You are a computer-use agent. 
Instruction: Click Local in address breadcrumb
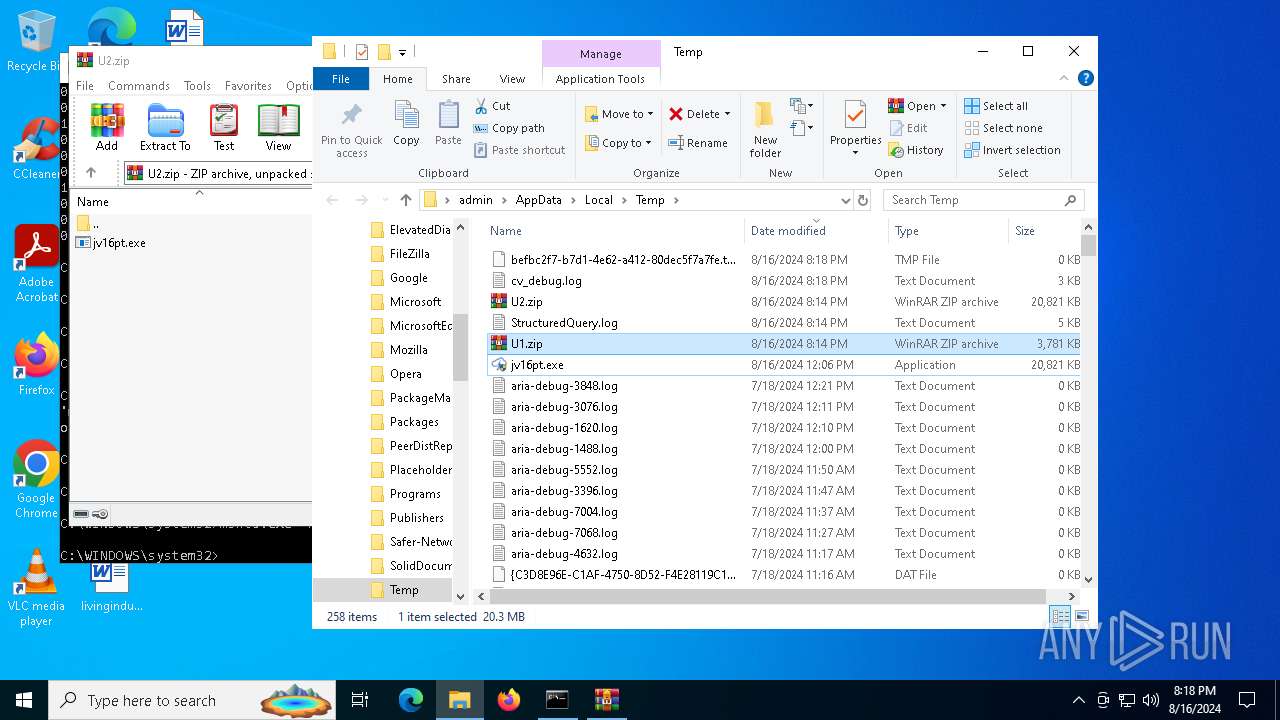pyautogui.click(x=598, y=200)
